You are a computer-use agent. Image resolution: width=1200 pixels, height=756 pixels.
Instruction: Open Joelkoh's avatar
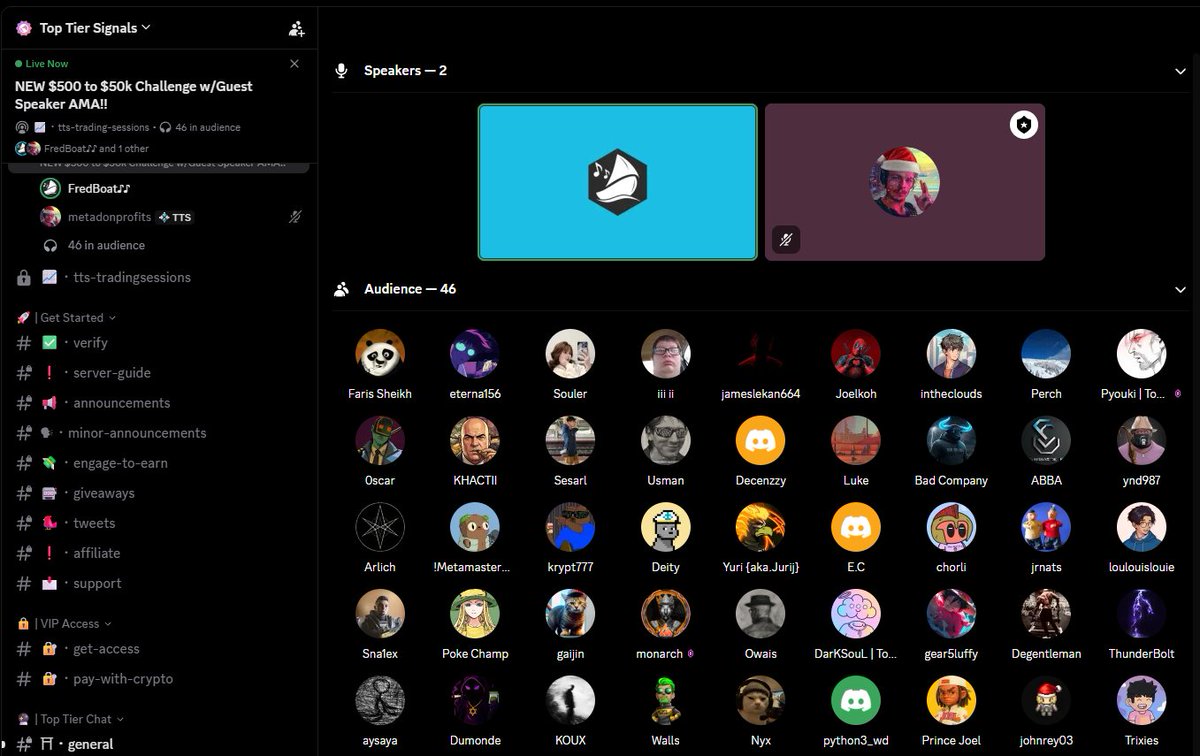pyautogui.click(x=856, y=354)
